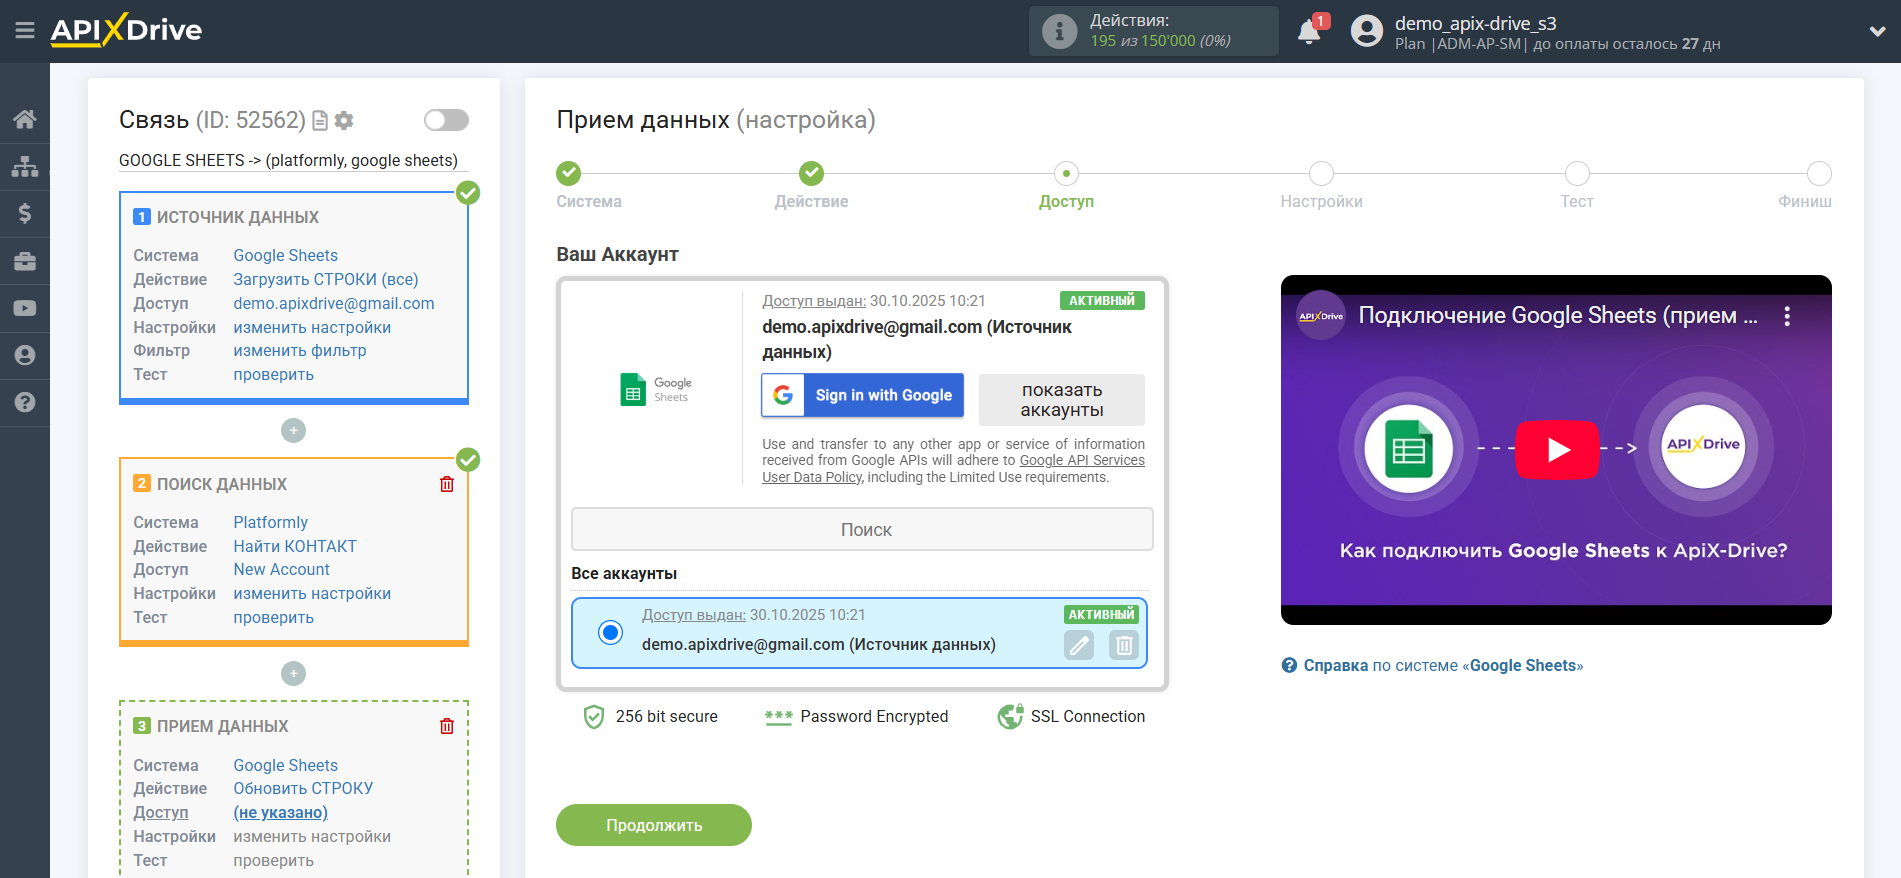
Task: Open the notifications bell
Action: (1309, 31)
